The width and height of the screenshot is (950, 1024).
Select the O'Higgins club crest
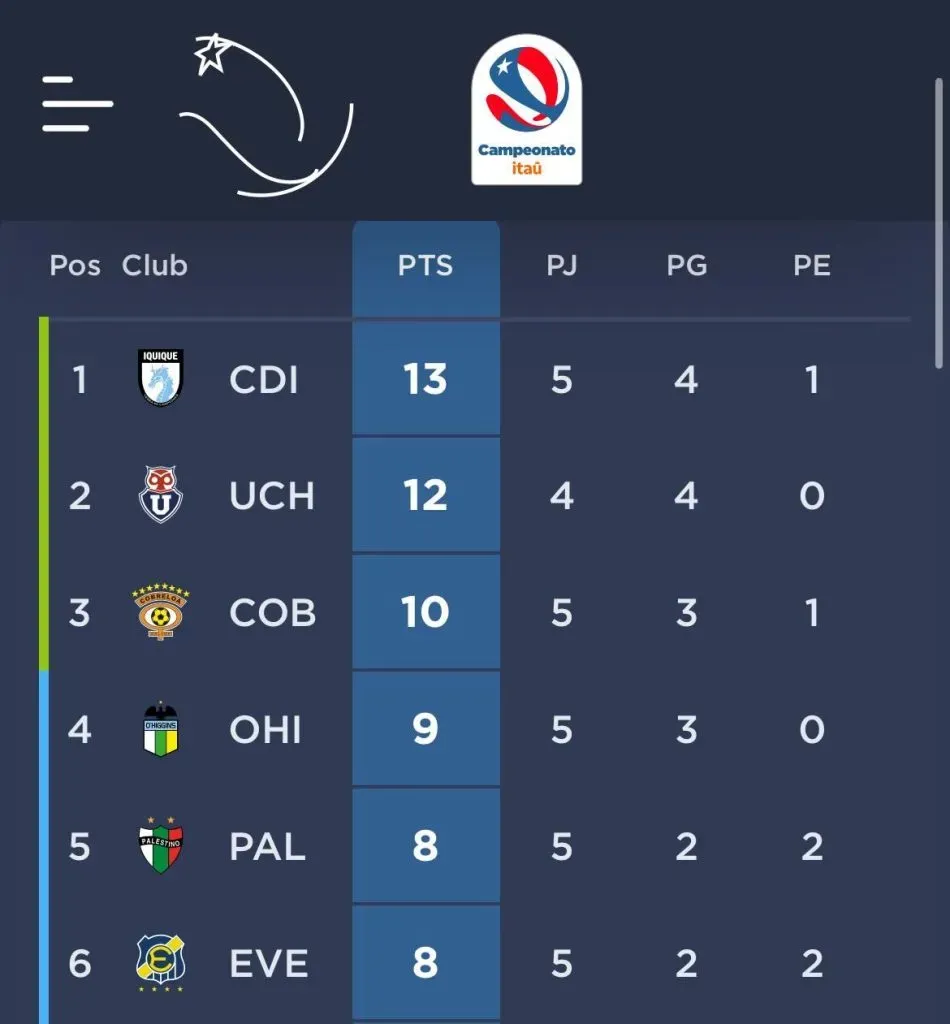click(x=161, y=729)
